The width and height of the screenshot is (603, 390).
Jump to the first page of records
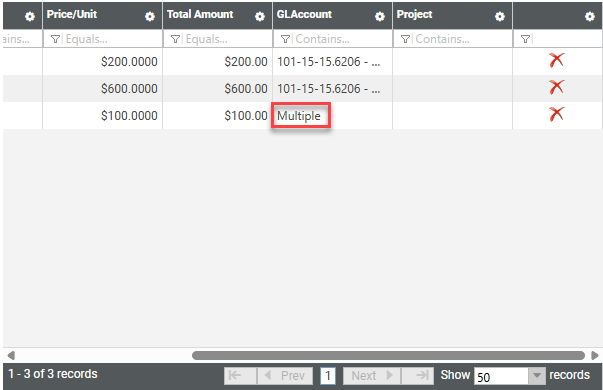point(240,375)
